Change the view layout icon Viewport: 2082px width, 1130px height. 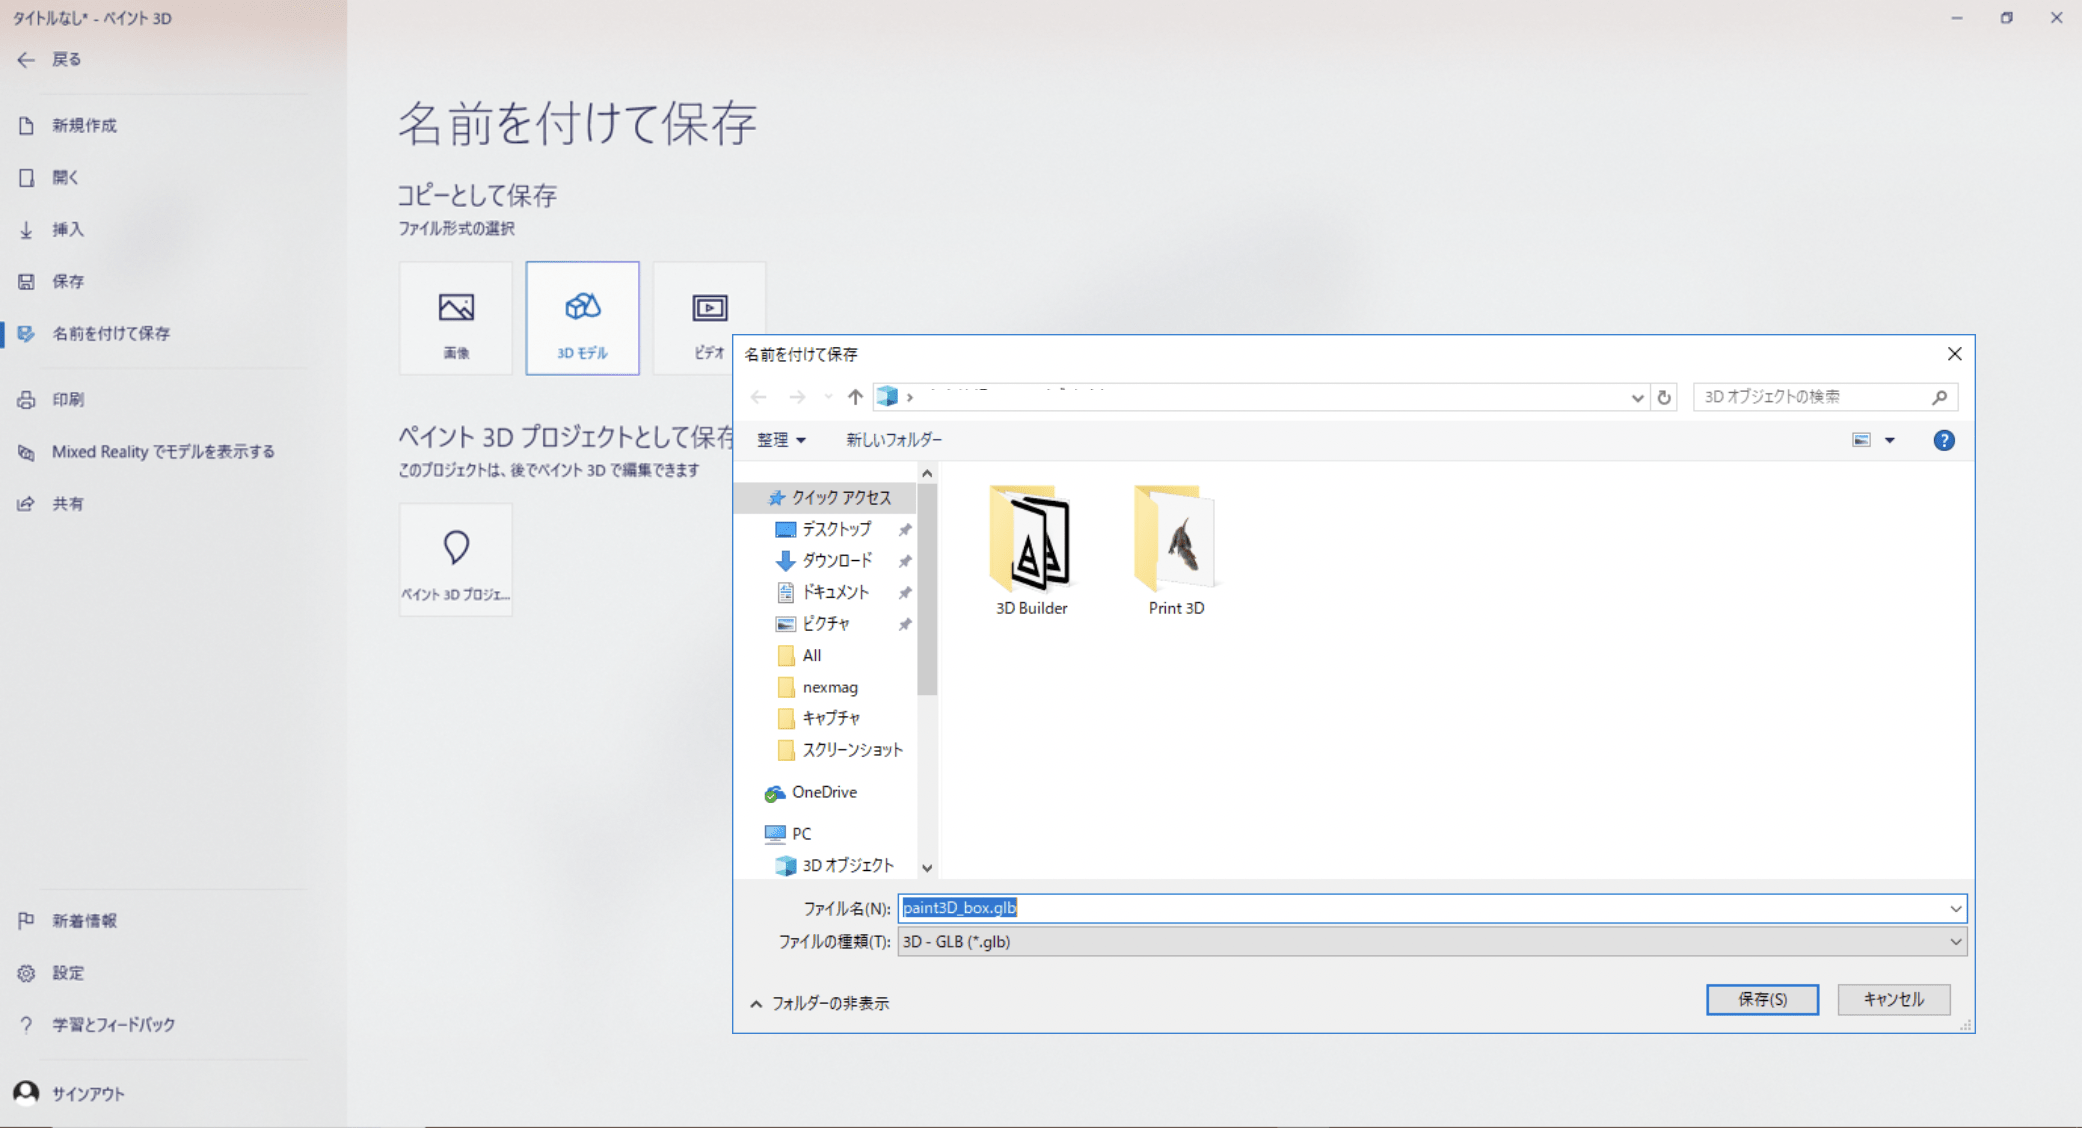pos(1861,440)
